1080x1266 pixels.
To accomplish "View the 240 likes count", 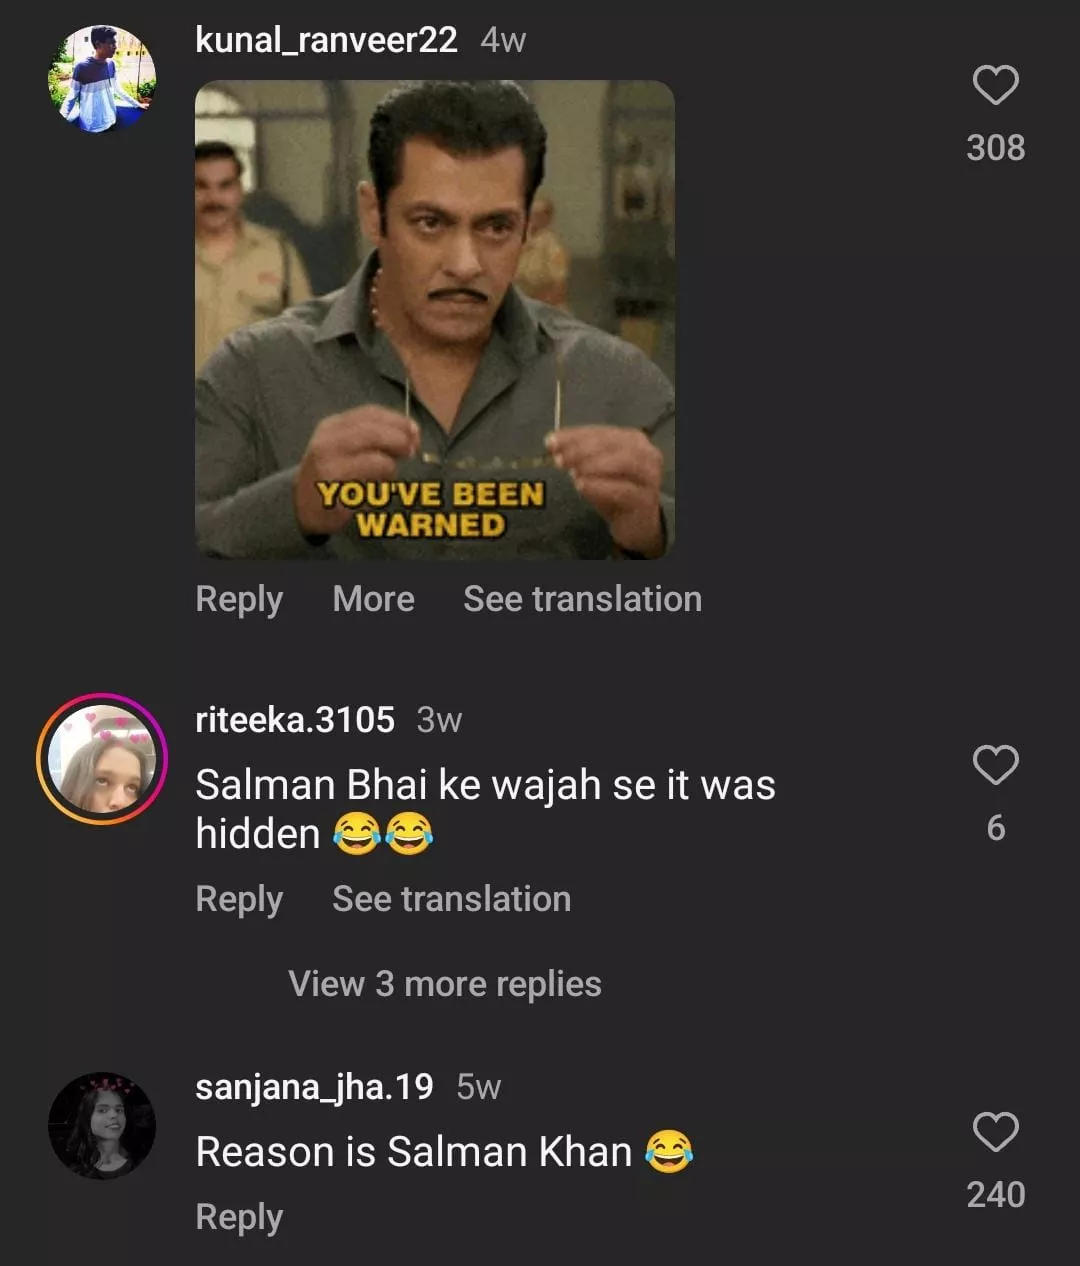I will click(995, 1195).
